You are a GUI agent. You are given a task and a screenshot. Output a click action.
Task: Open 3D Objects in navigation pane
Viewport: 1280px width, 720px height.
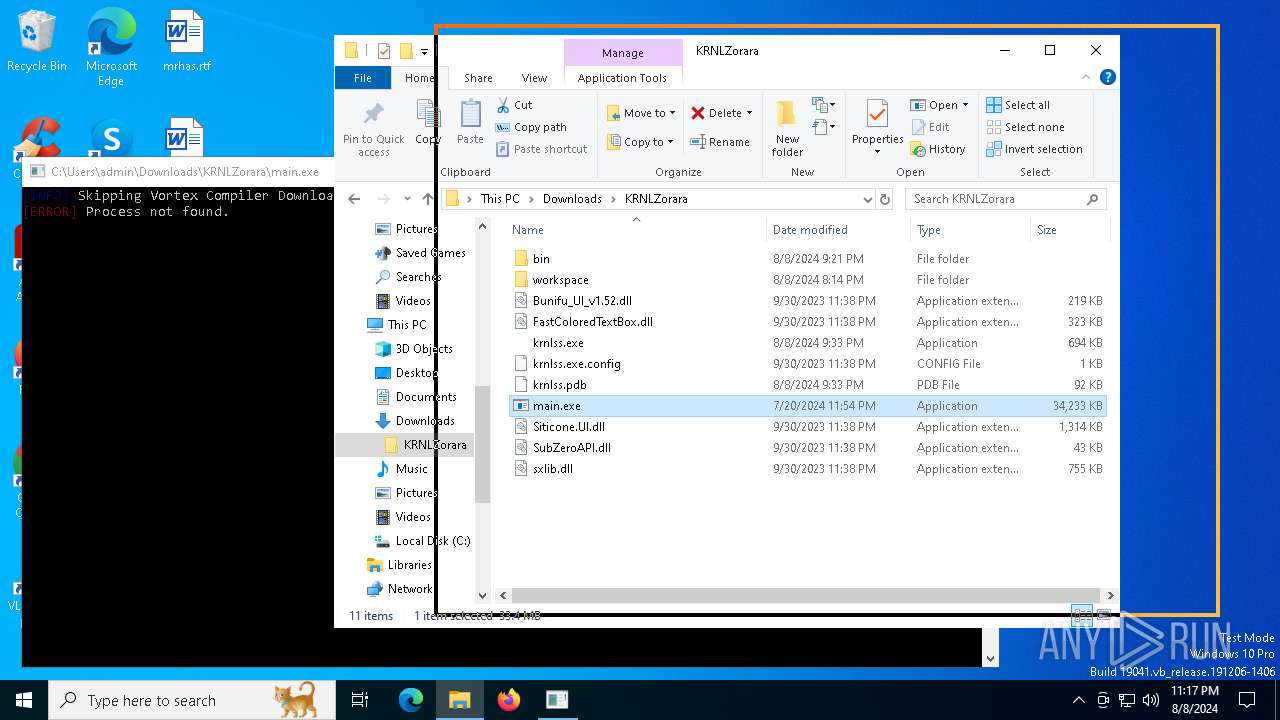click(414, 349)
